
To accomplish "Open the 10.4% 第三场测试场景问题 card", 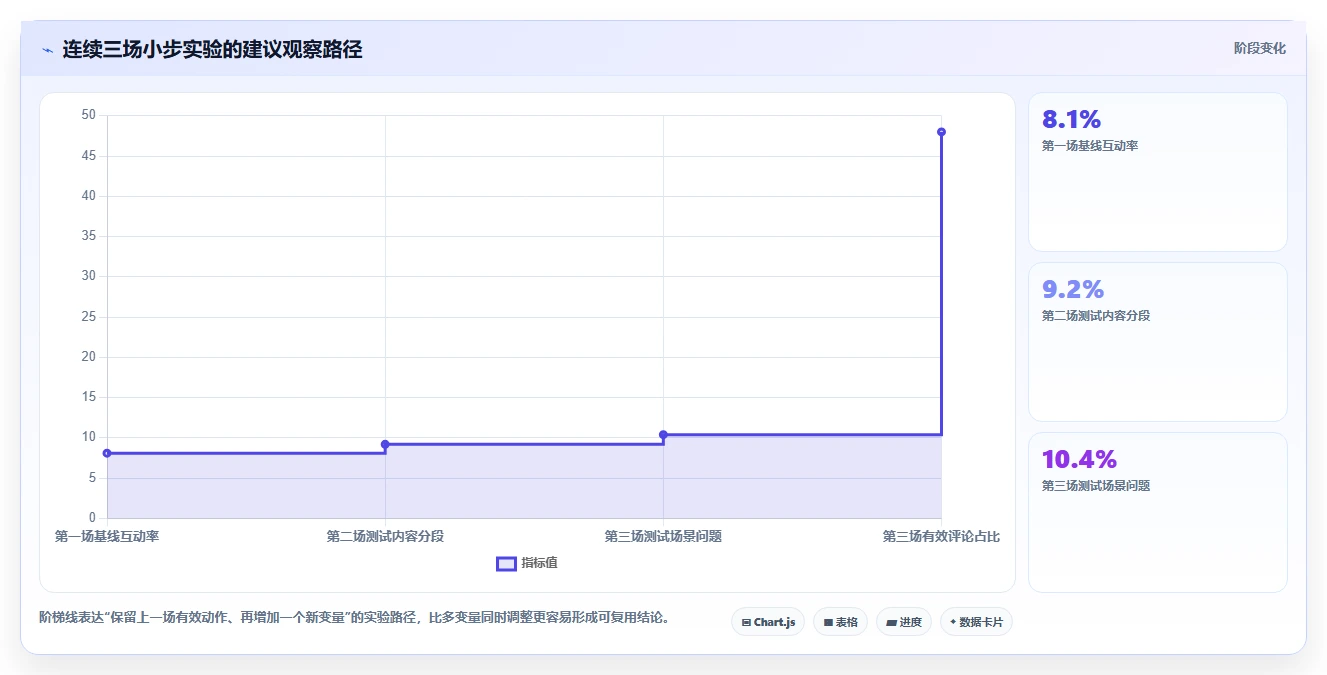I will point(1157,512).
